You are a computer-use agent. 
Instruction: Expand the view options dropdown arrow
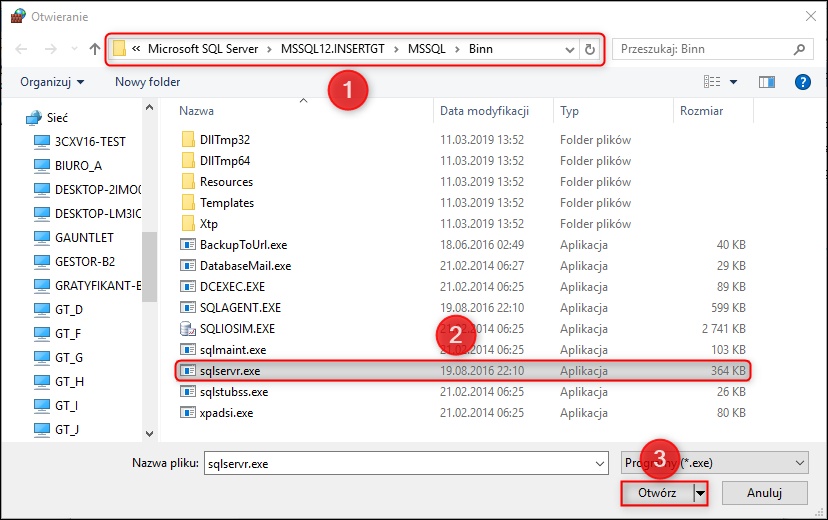[x=733, y=82]
